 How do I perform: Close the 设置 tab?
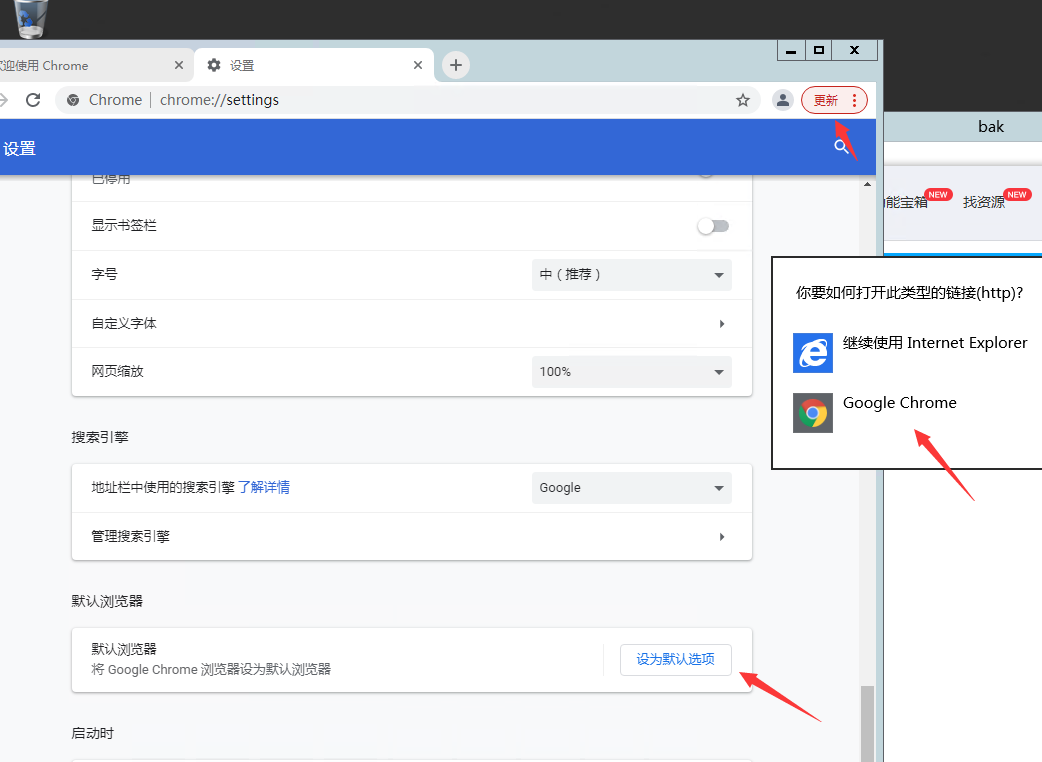[417, 65]
